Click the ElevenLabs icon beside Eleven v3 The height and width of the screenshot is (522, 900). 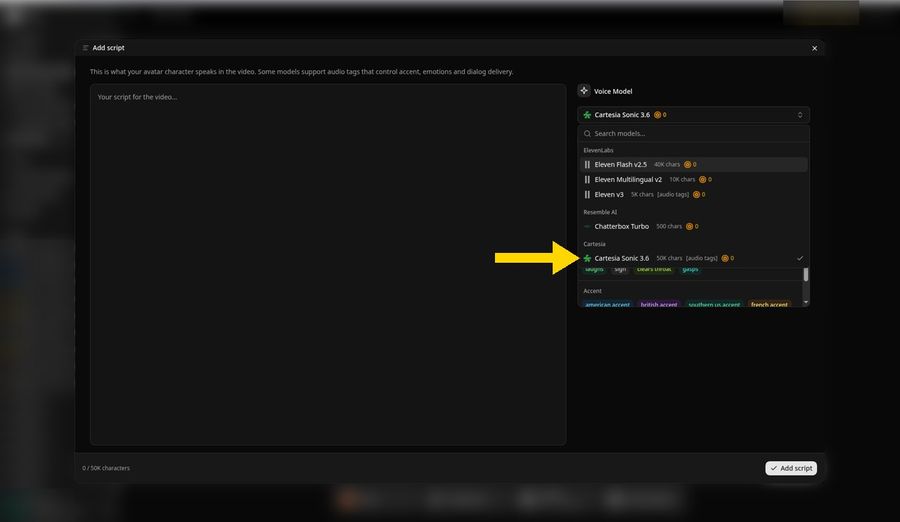587,195
